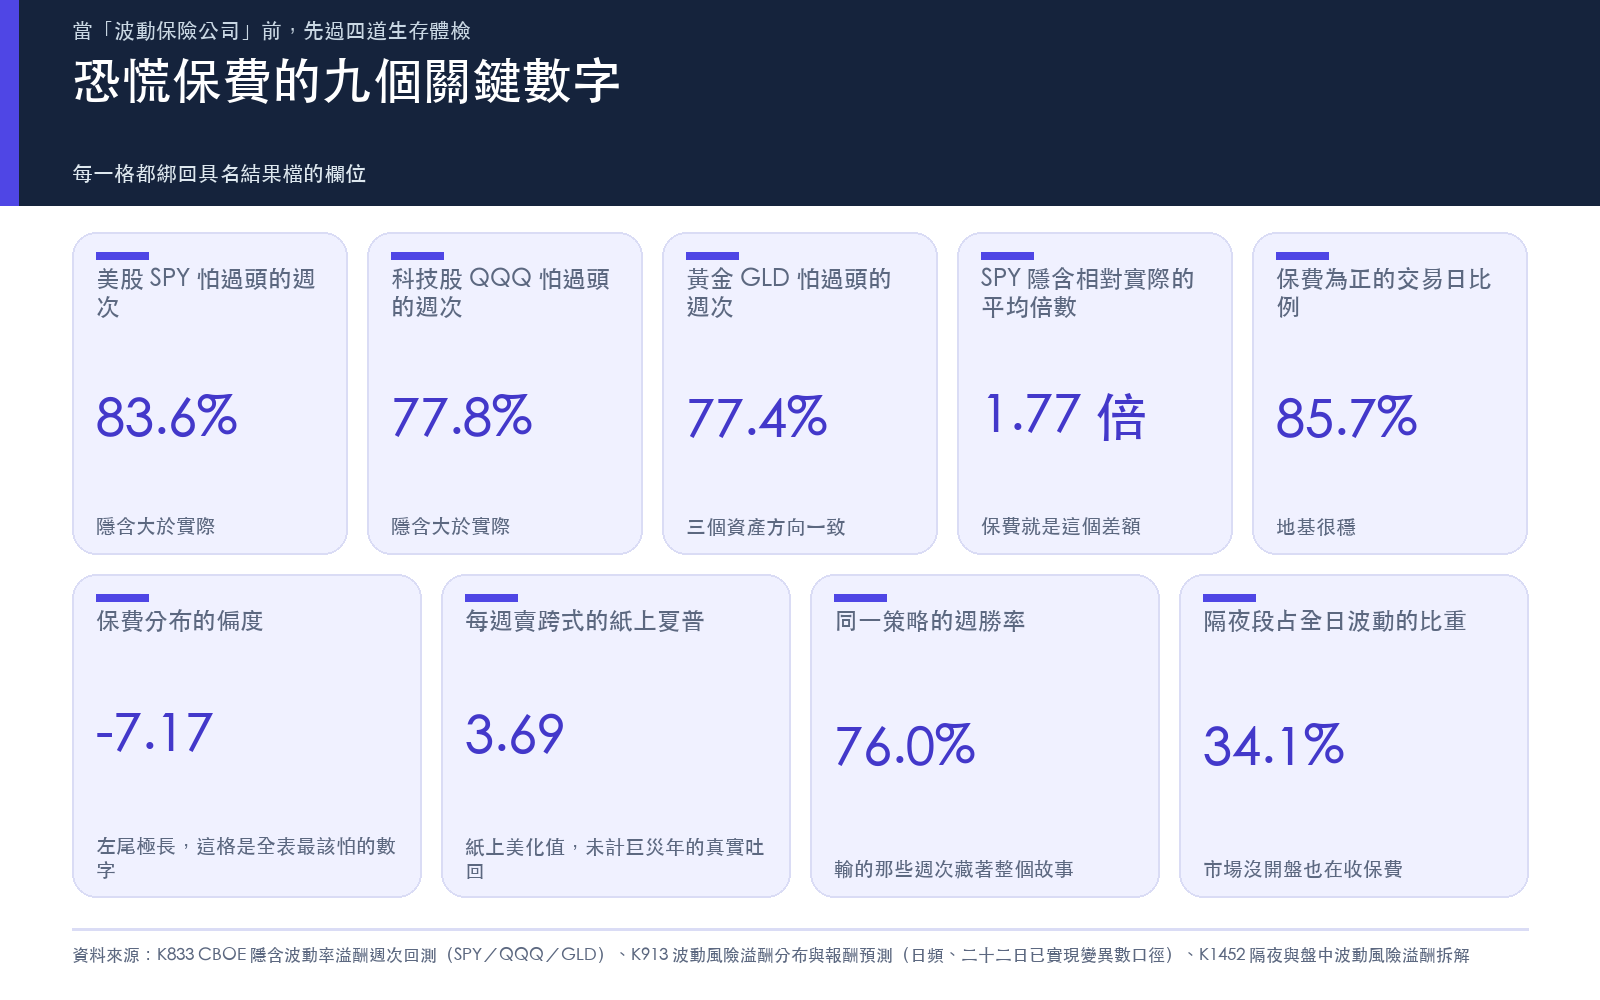Select the 76.0% value
Viewport: 1600px width, 1000px height.
pyautogui.click(x=904, y=745)
